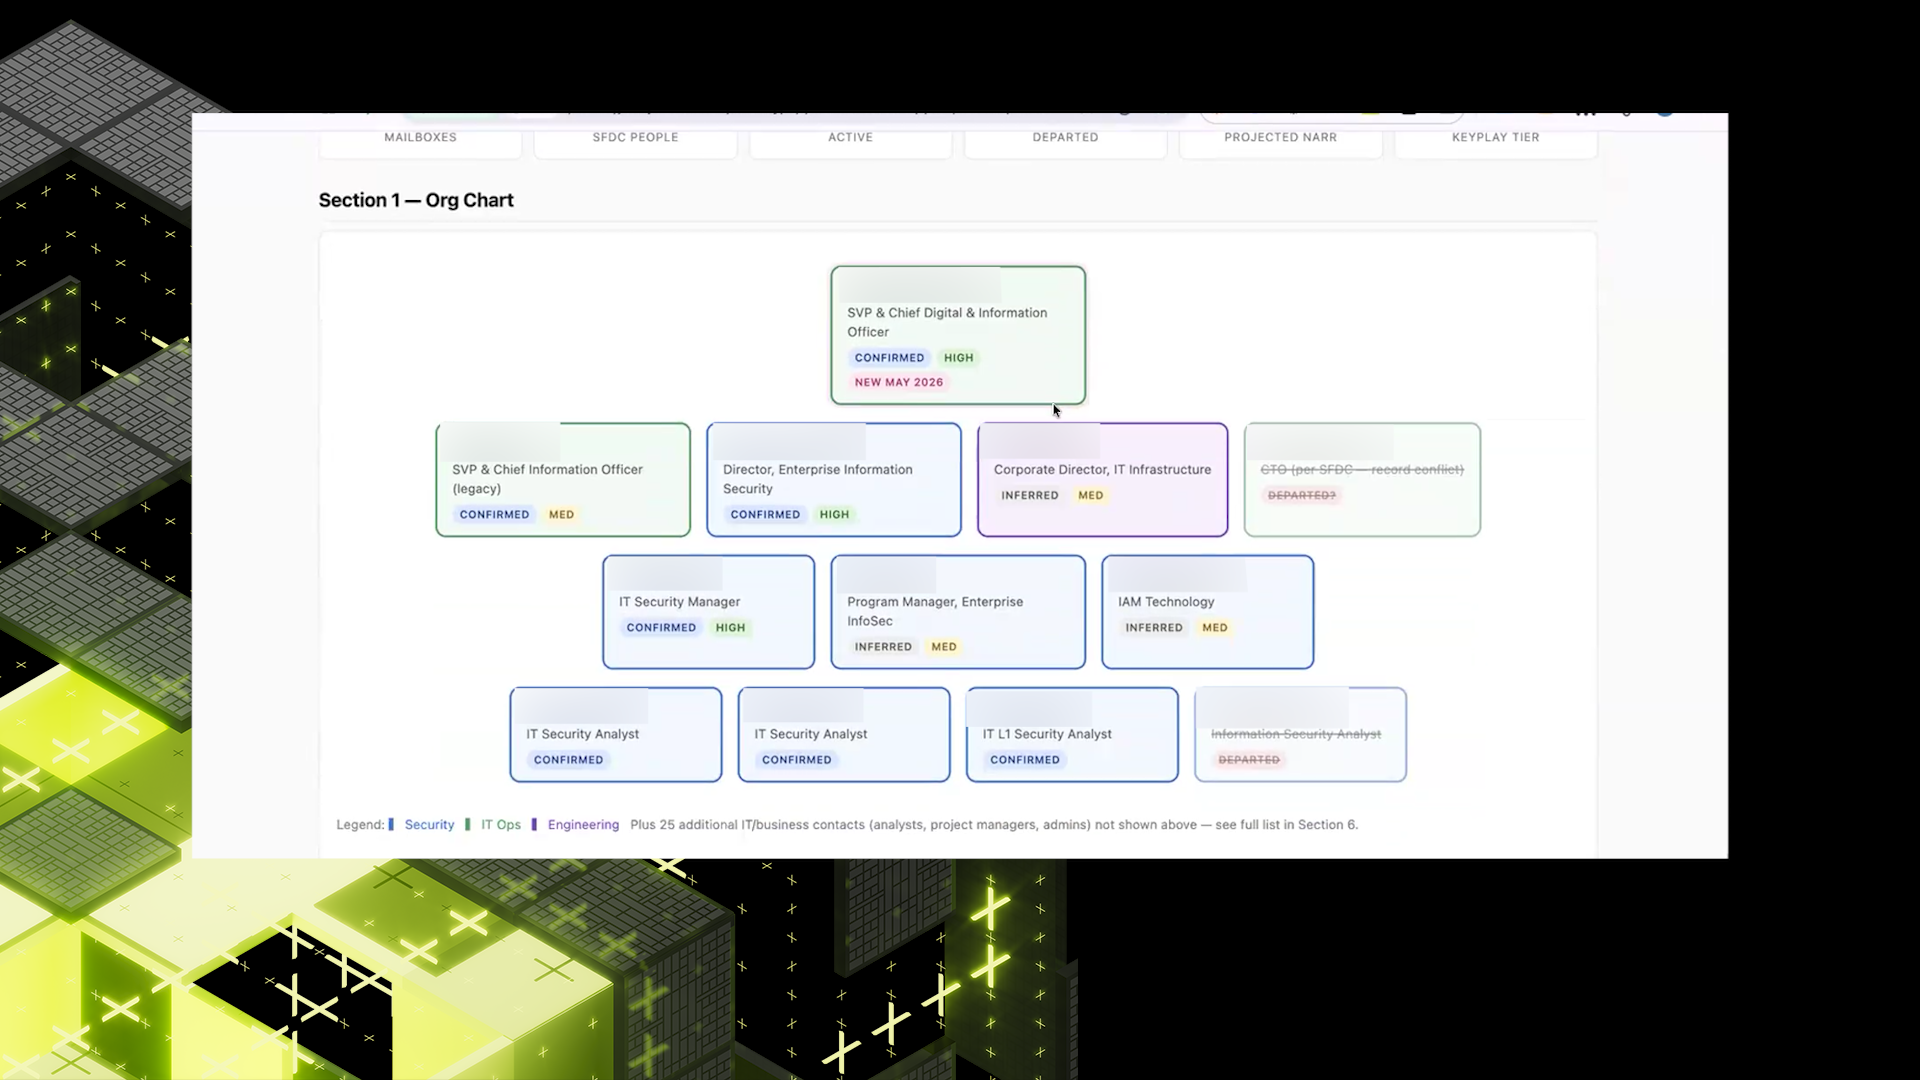Click the MAILBOXES stat tile

click(420, 137)
